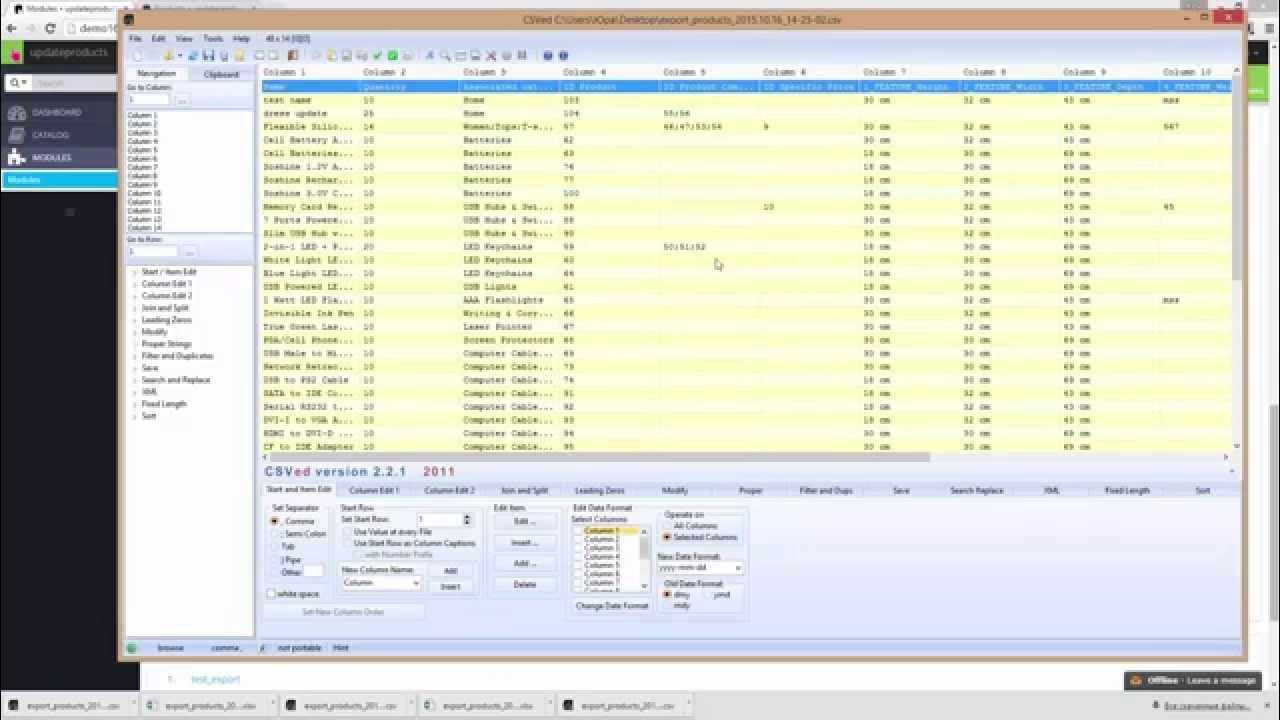Click the Edit... button in Edit Item
Screen dimensions: 1280x720
click(x=524, y=522)
